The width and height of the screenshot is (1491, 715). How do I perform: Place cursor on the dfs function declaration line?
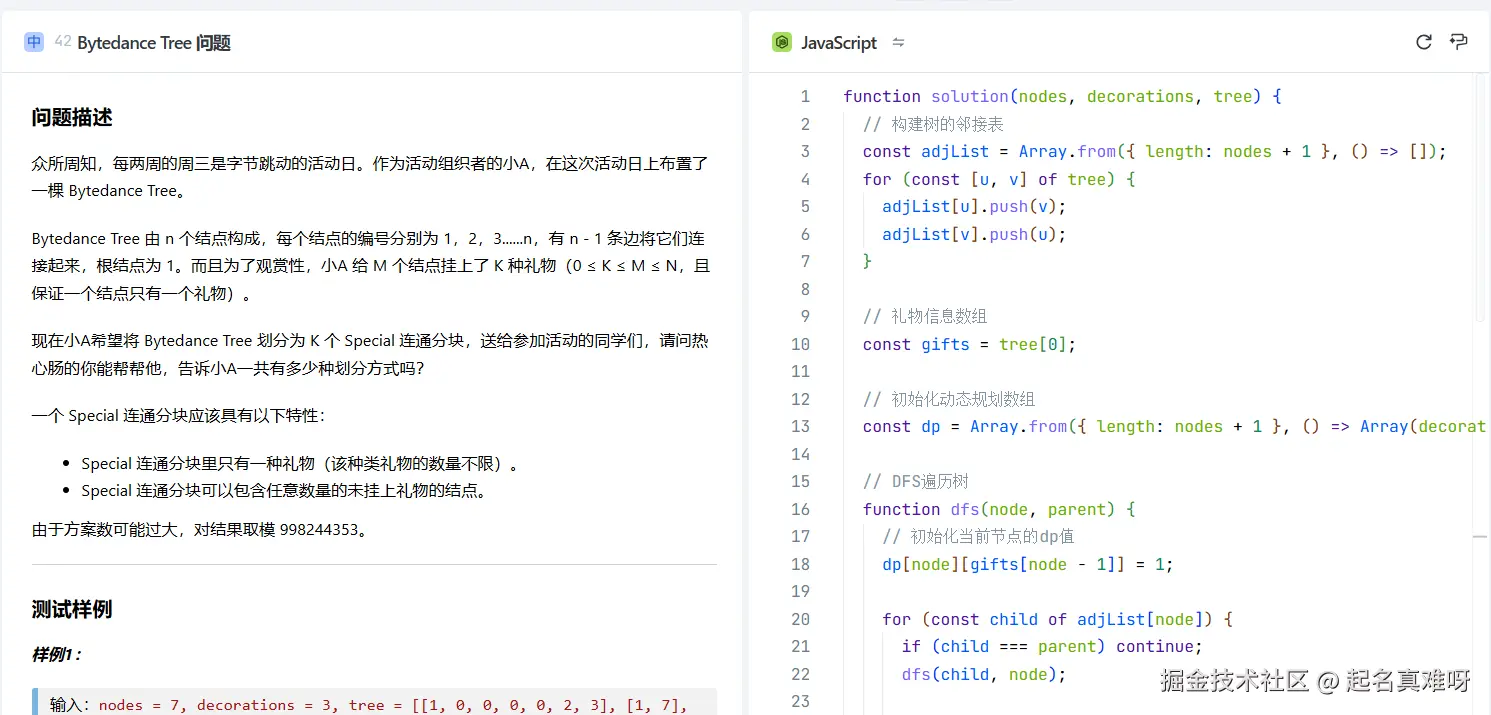tap(1000, 509)
